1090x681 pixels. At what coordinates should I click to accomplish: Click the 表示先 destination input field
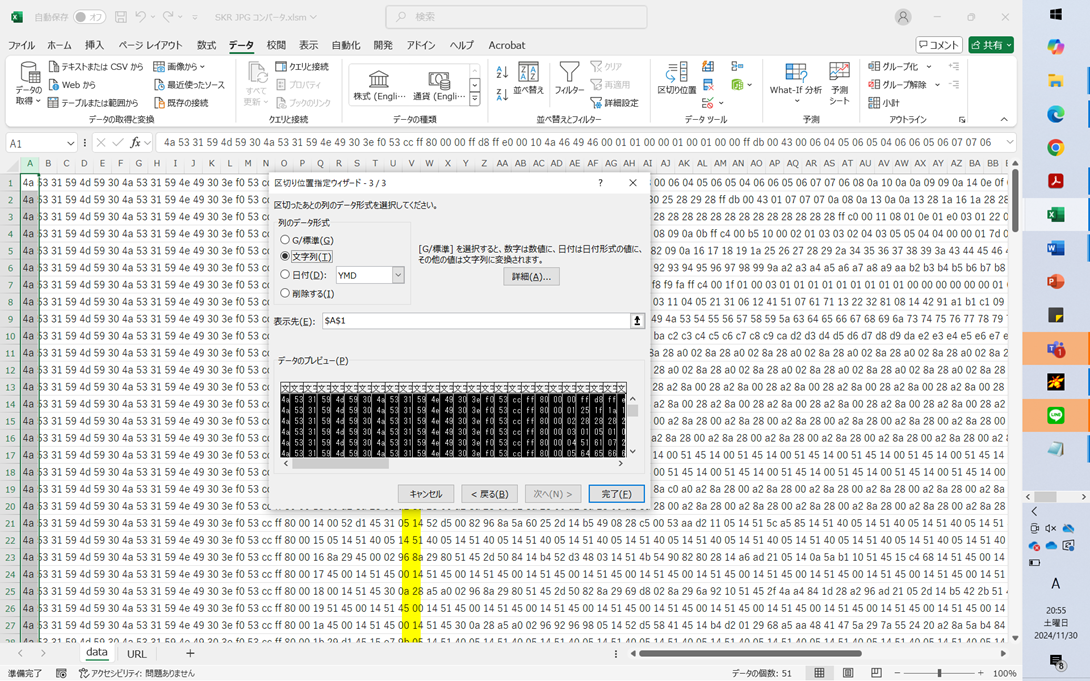click(475, 320)
